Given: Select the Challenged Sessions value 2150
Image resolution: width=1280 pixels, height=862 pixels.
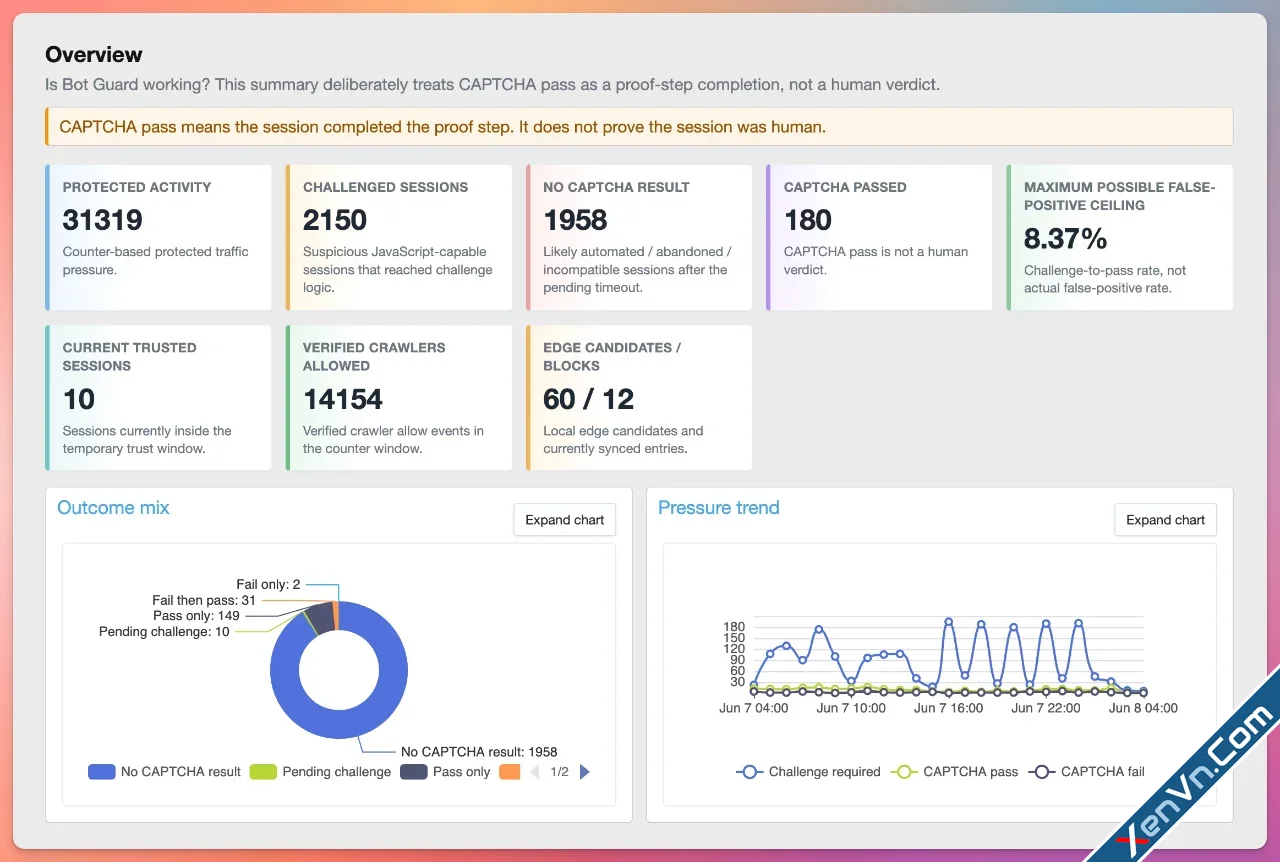Looking at the screenshot, I should 335,220.
